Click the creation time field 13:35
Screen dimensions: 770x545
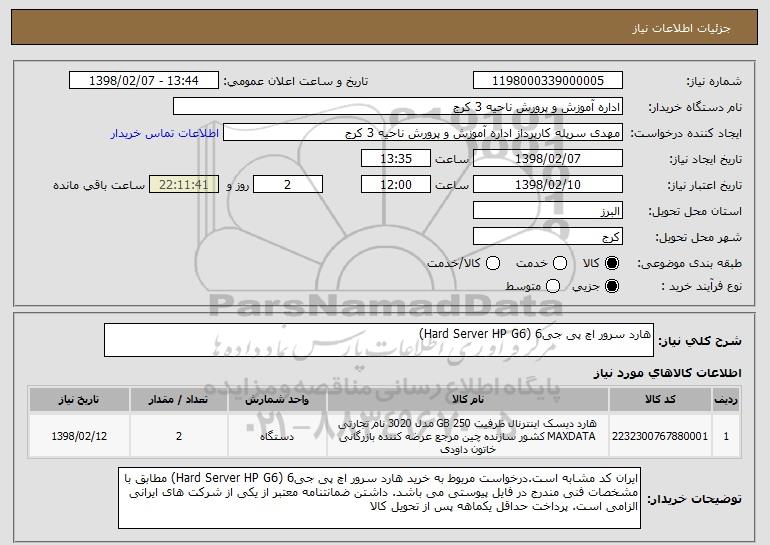point(396,159)
